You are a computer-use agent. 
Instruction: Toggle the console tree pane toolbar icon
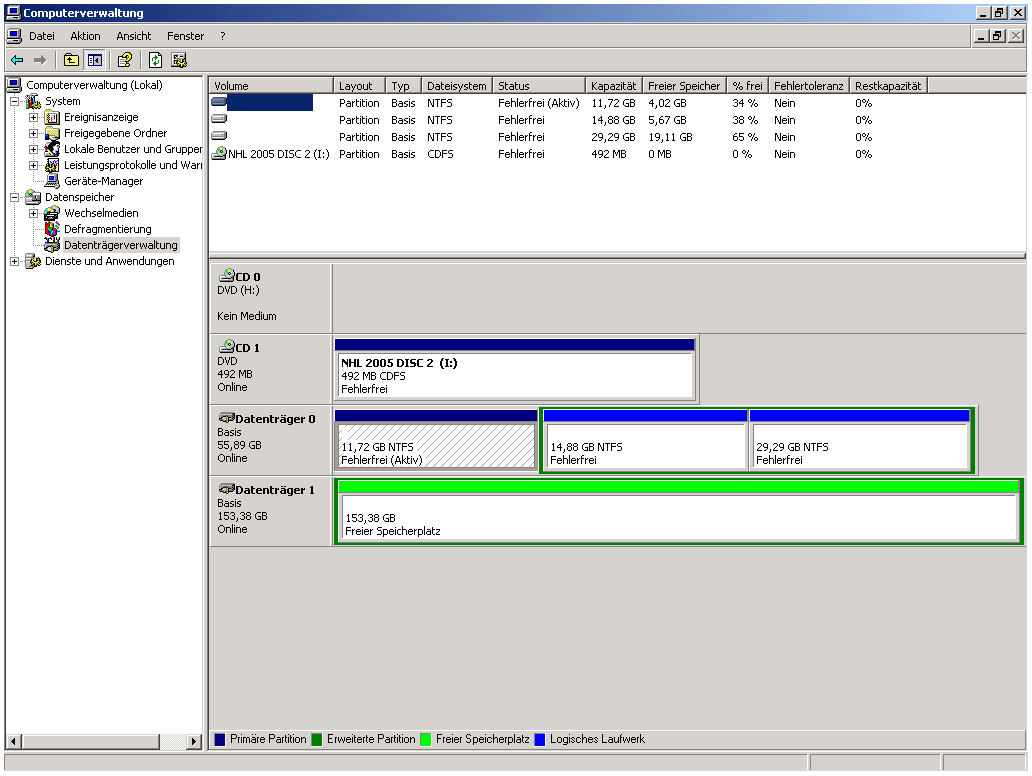coord(95,61)
